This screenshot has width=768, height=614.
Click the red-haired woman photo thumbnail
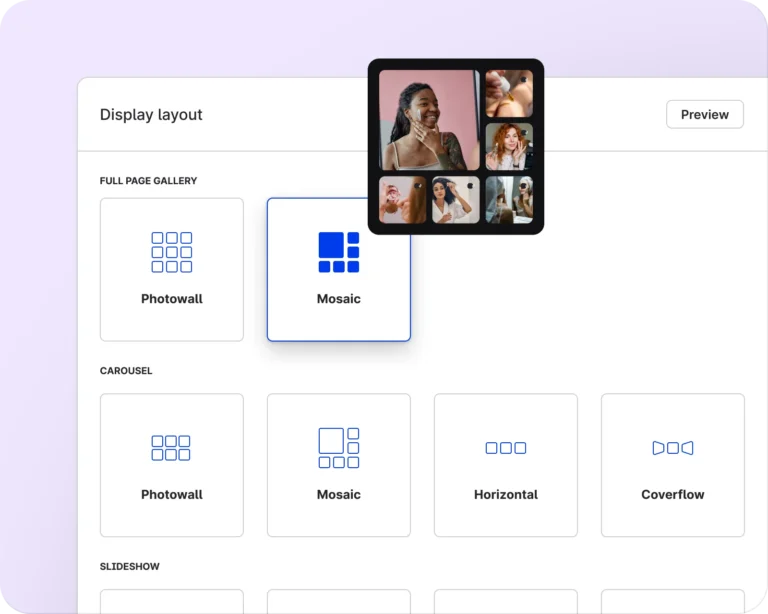pos(509,147)
